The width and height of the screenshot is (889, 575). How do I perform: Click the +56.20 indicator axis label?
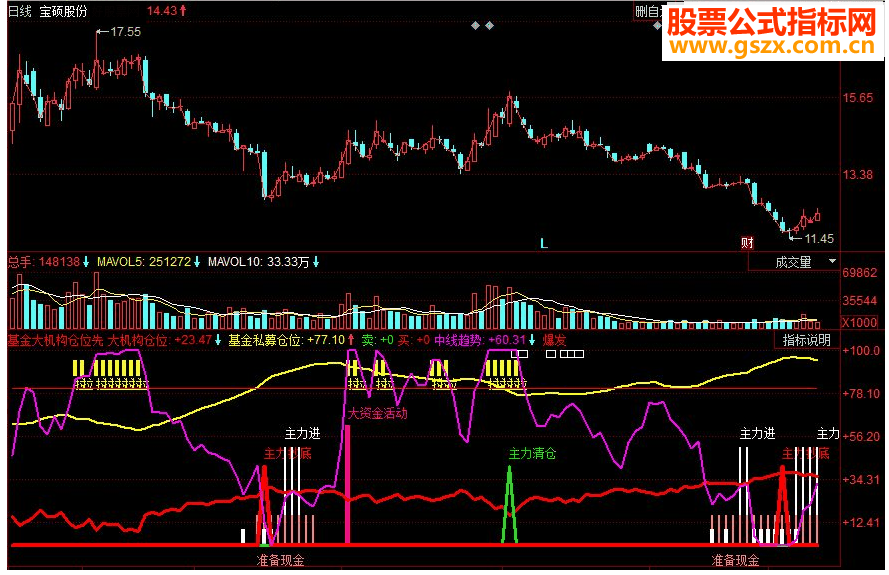pyautogui.click(x=861, y=437)
